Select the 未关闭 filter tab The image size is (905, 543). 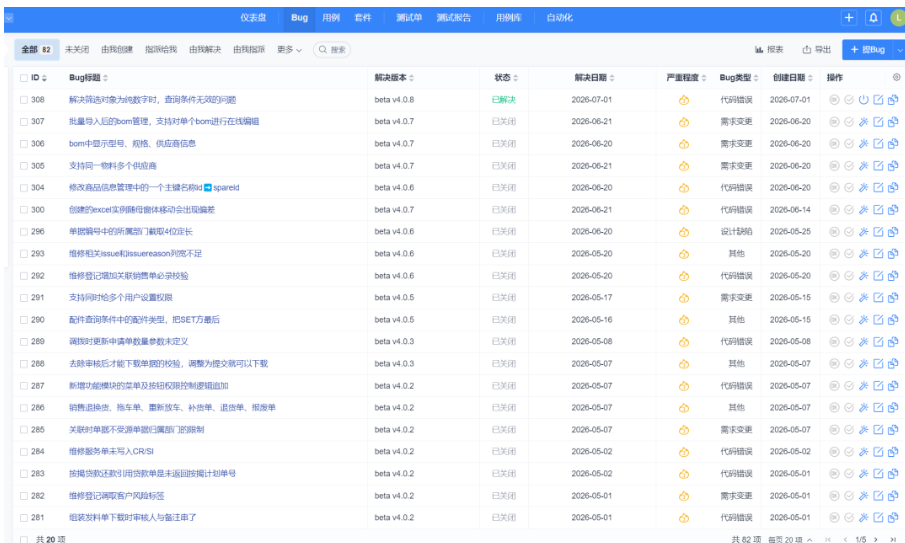pos(77,50)
